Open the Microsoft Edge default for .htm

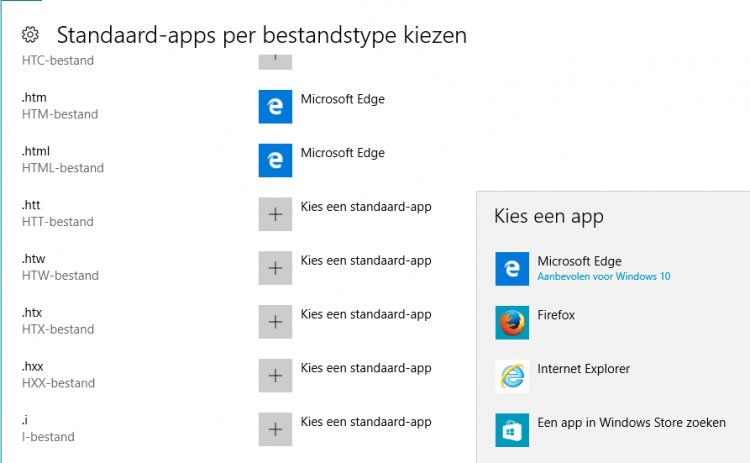tap(342, 99)
